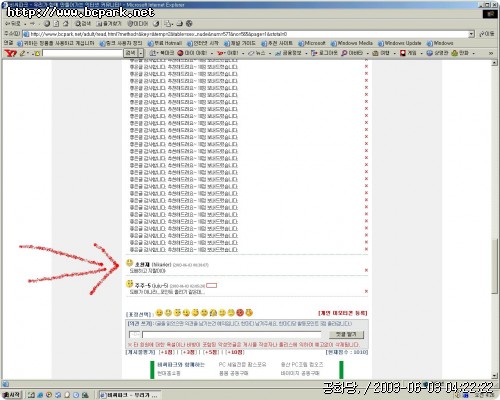Open the Windows Media link
Screen dimensions: 500x400
tap(352, 43)
